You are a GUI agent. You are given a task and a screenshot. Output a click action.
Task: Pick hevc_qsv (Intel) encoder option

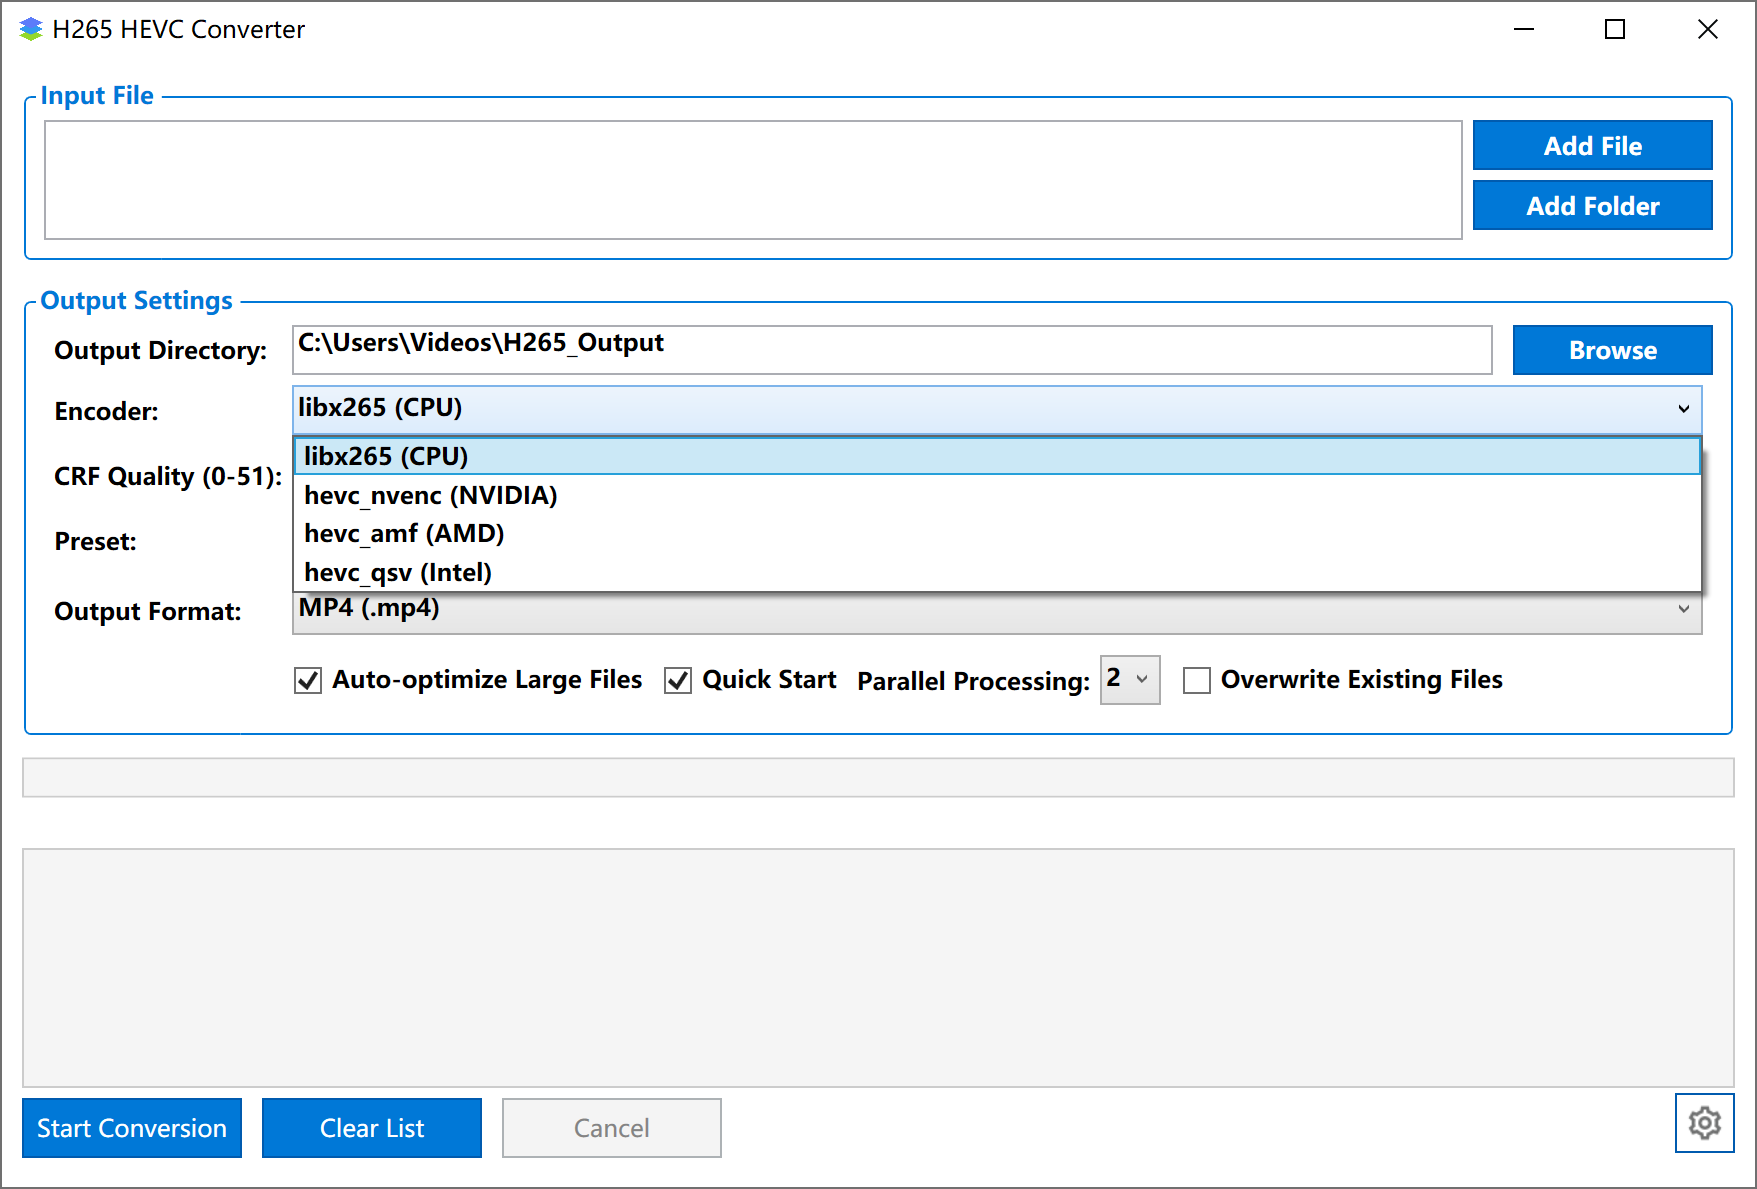coord(398,573)
